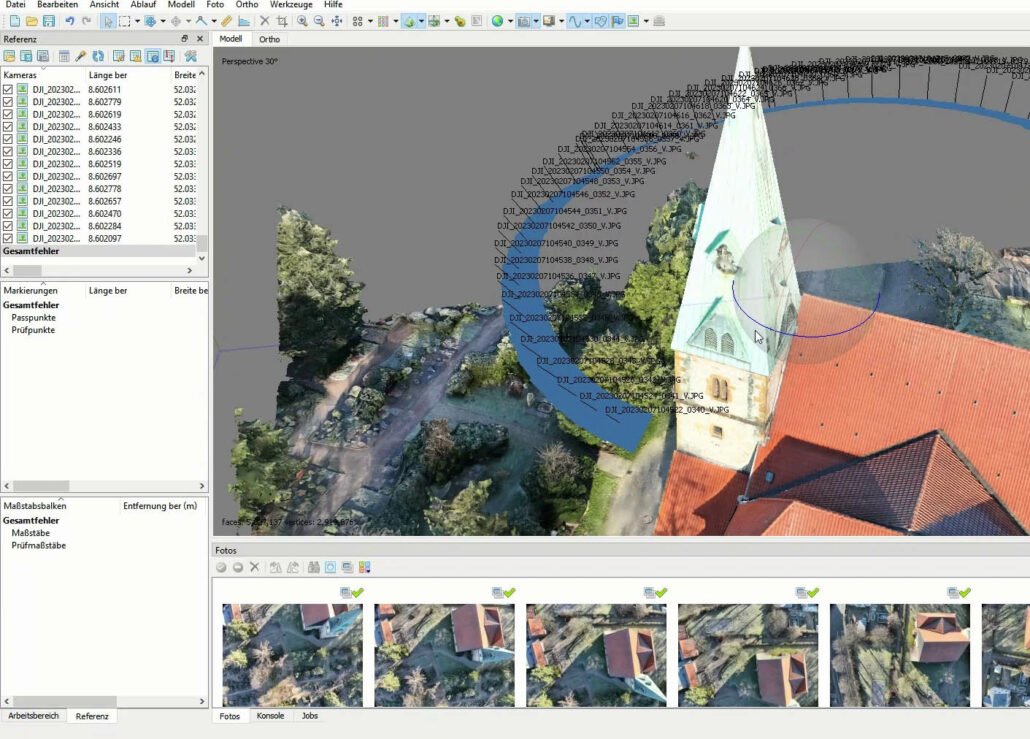This screenshot has width=1030, height=739.
Task: Open dropdown arrow beside rectangle selection tool
Action: 137,21
